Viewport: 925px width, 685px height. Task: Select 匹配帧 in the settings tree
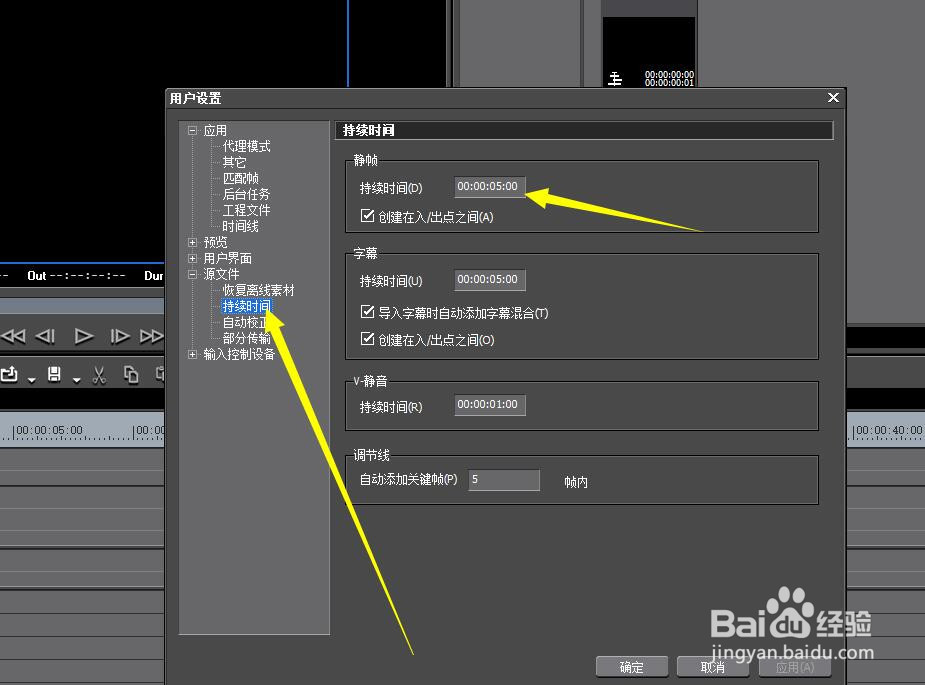240,178
